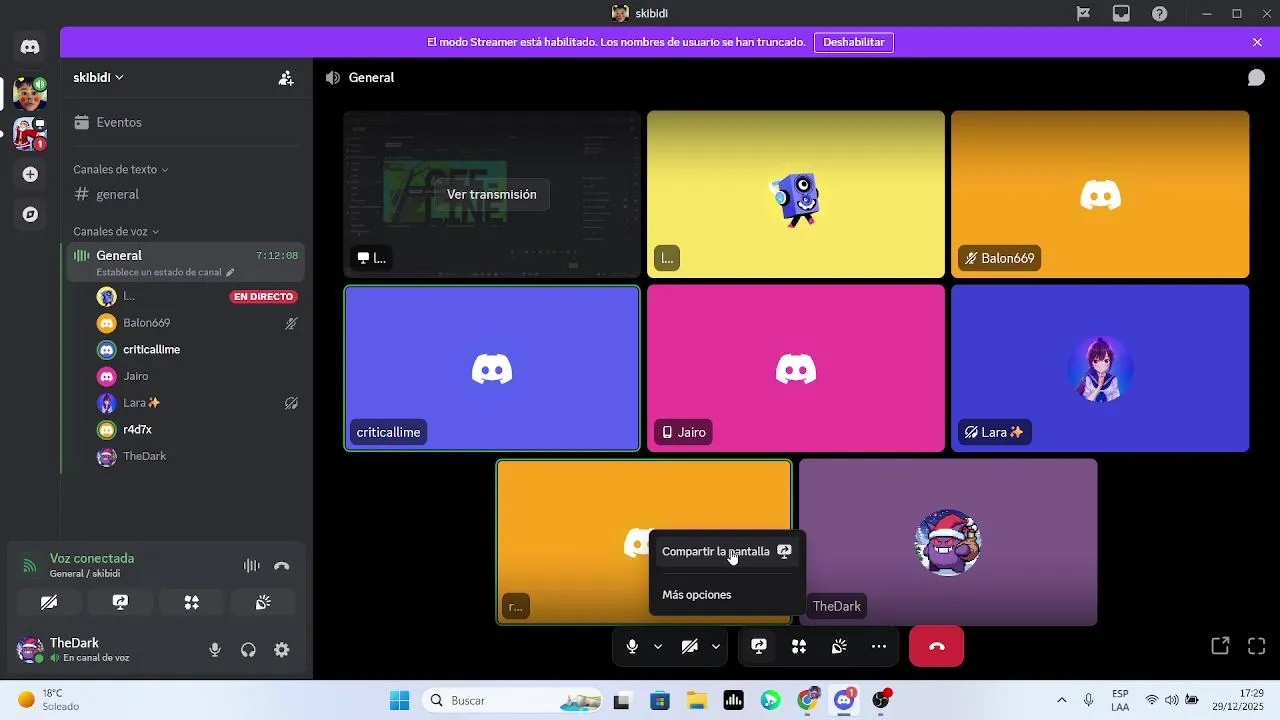Click the EN DIRECTO live badge
Viewport: 1280px width, 720px height.
264,297
